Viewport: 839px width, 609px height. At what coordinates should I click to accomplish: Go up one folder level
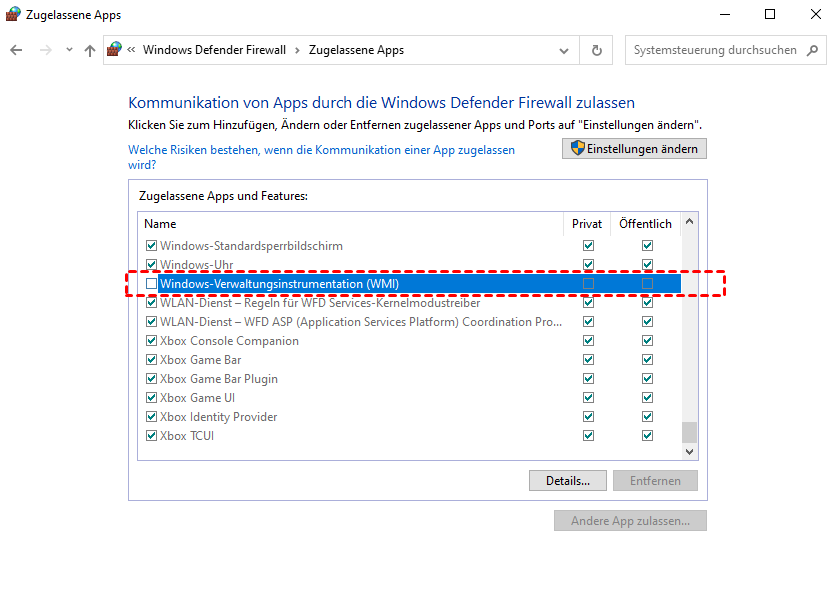pyautogui.click(x=90, y=50)
